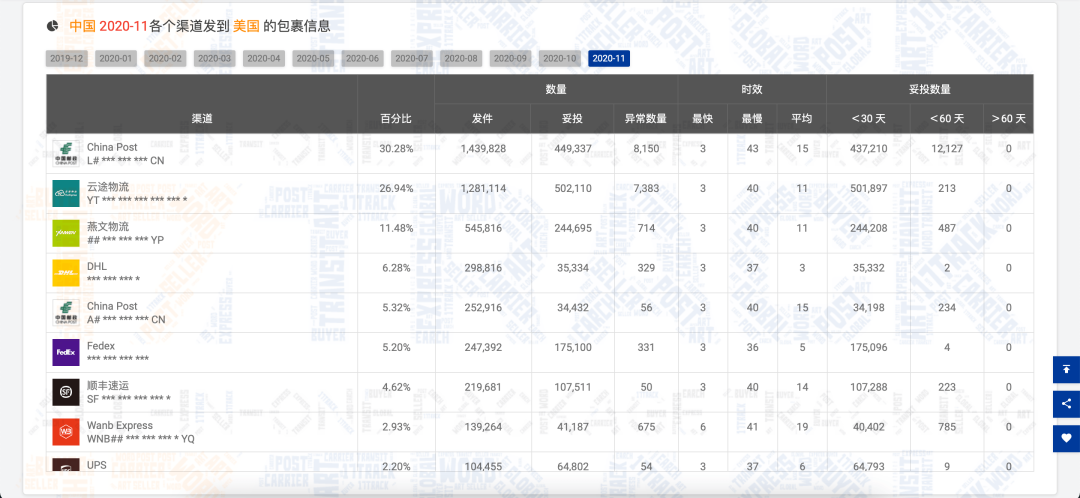This screenshot has height=498, width=1080.
Task: Open the 2020-07 month tab
Action: [x=412, y=59]
